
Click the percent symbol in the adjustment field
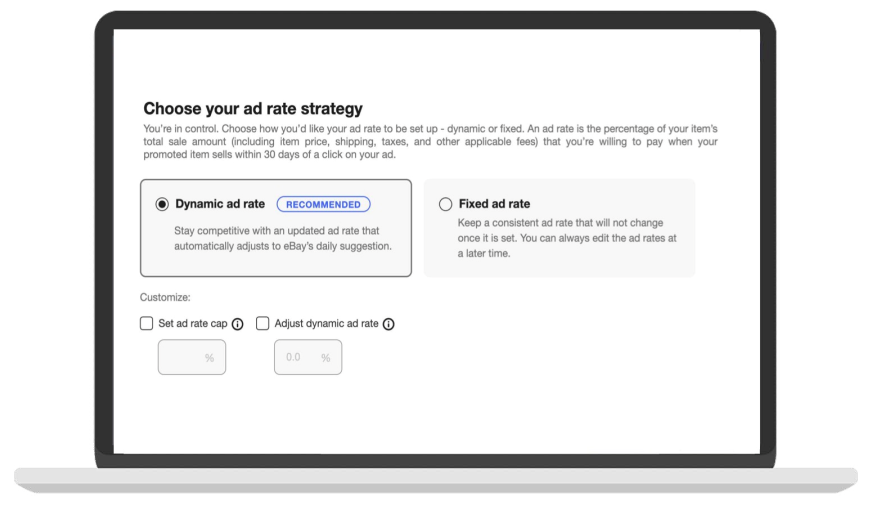click(325, 358)
